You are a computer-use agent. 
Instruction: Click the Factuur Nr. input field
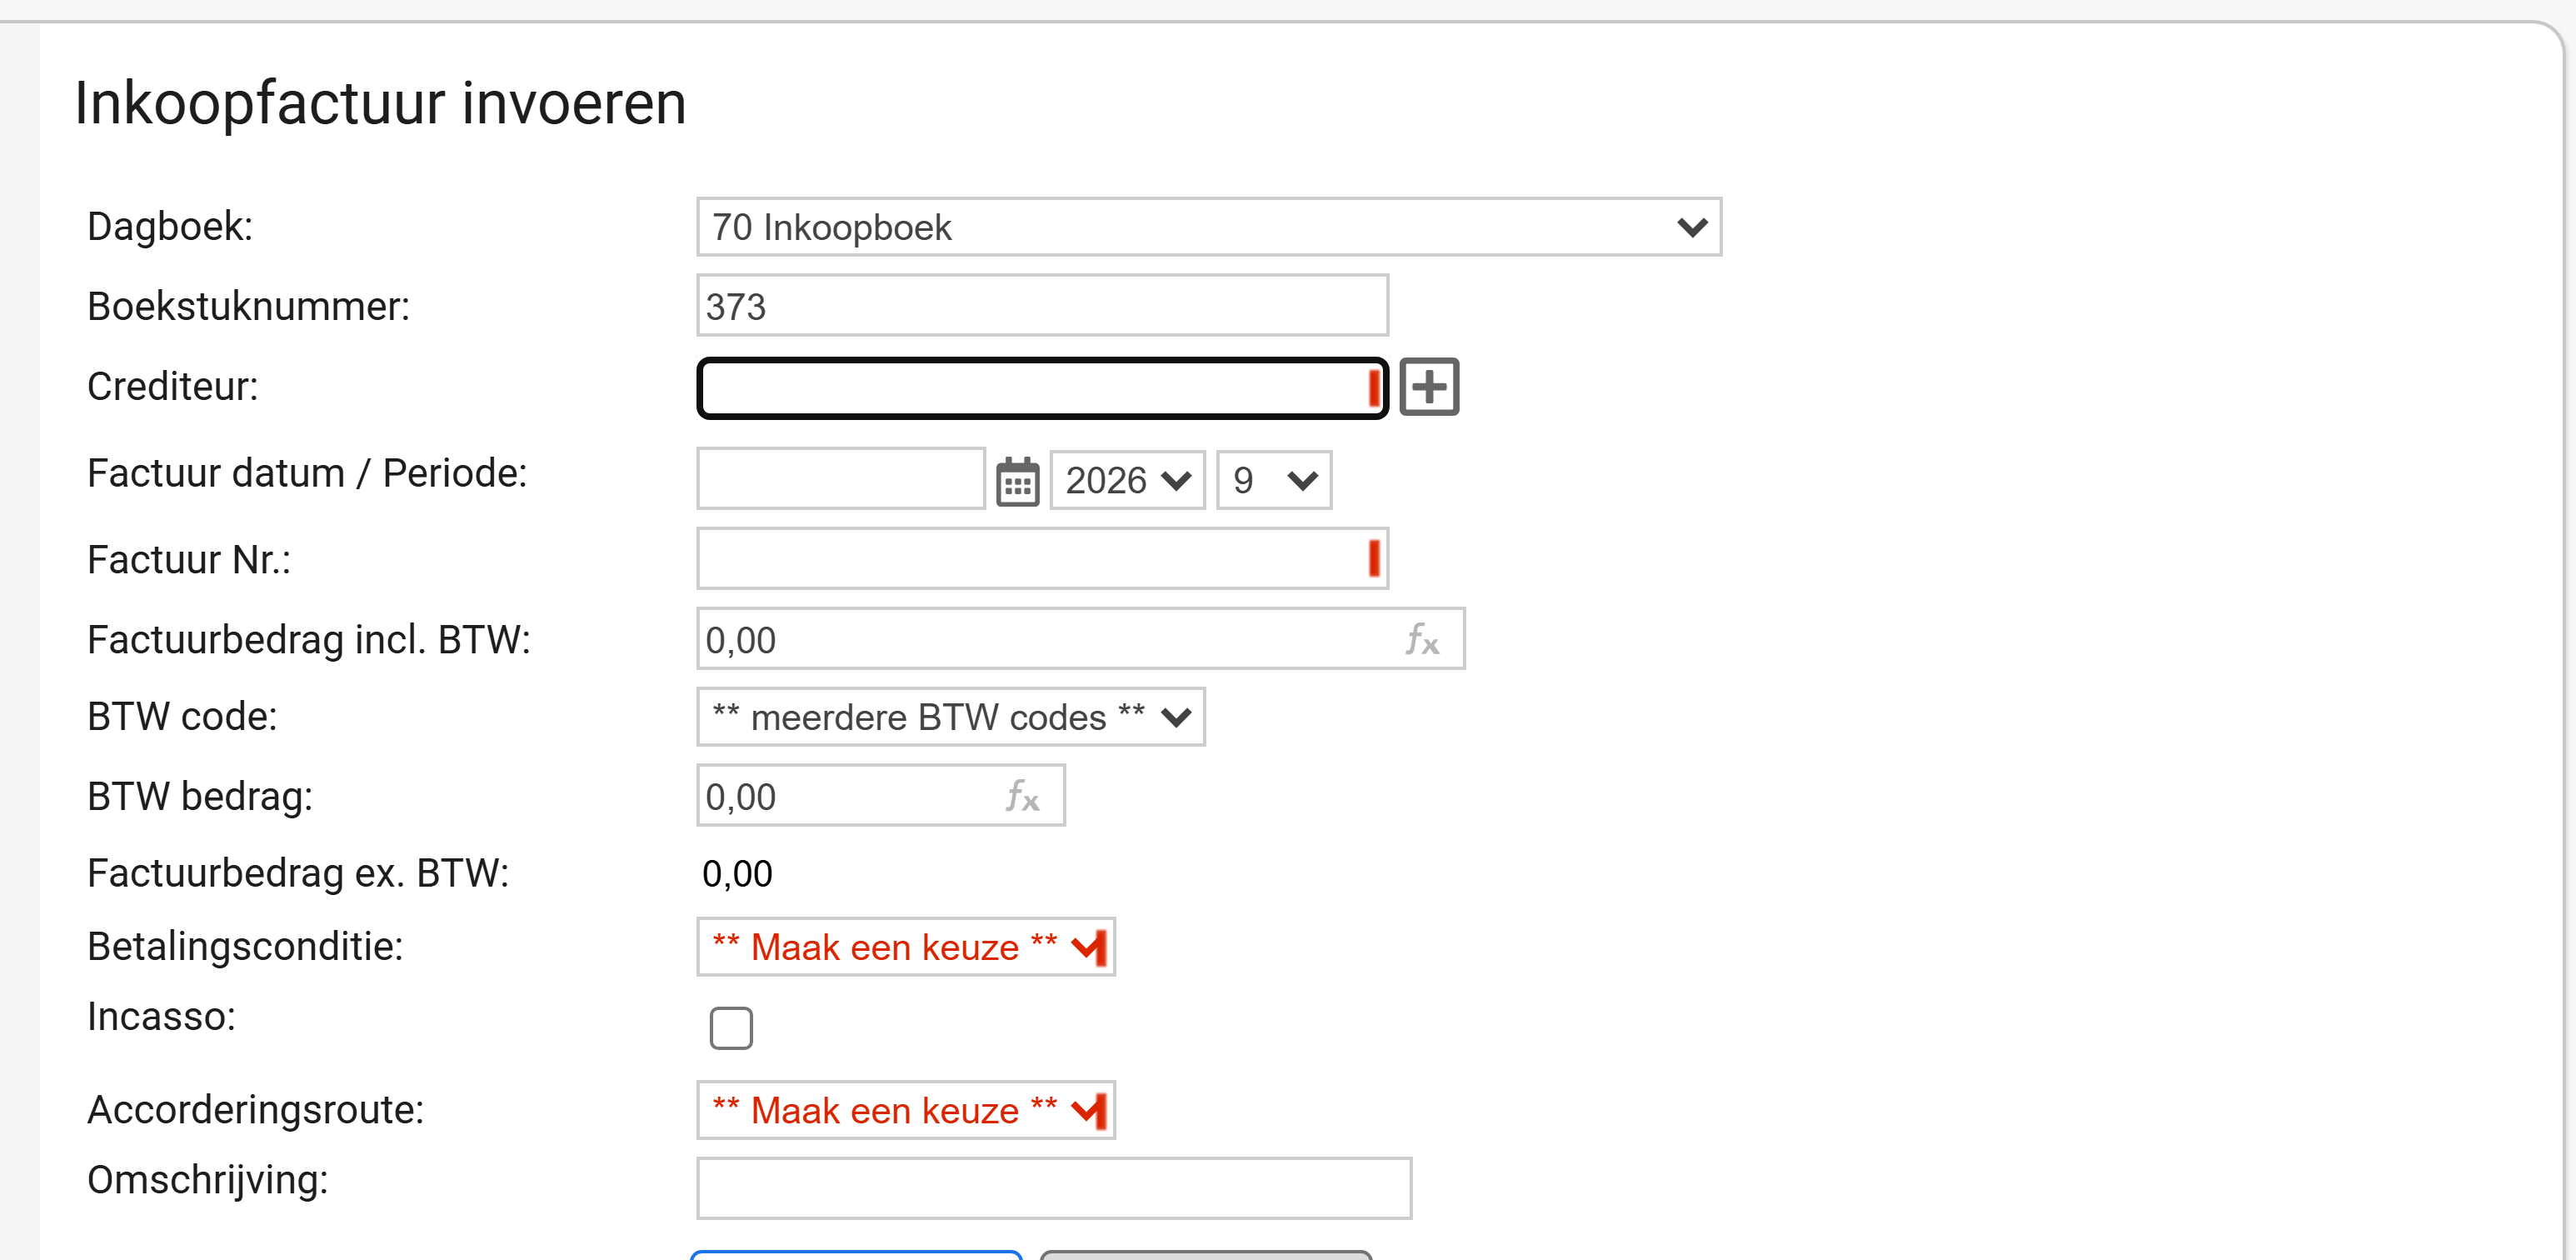1042,559
